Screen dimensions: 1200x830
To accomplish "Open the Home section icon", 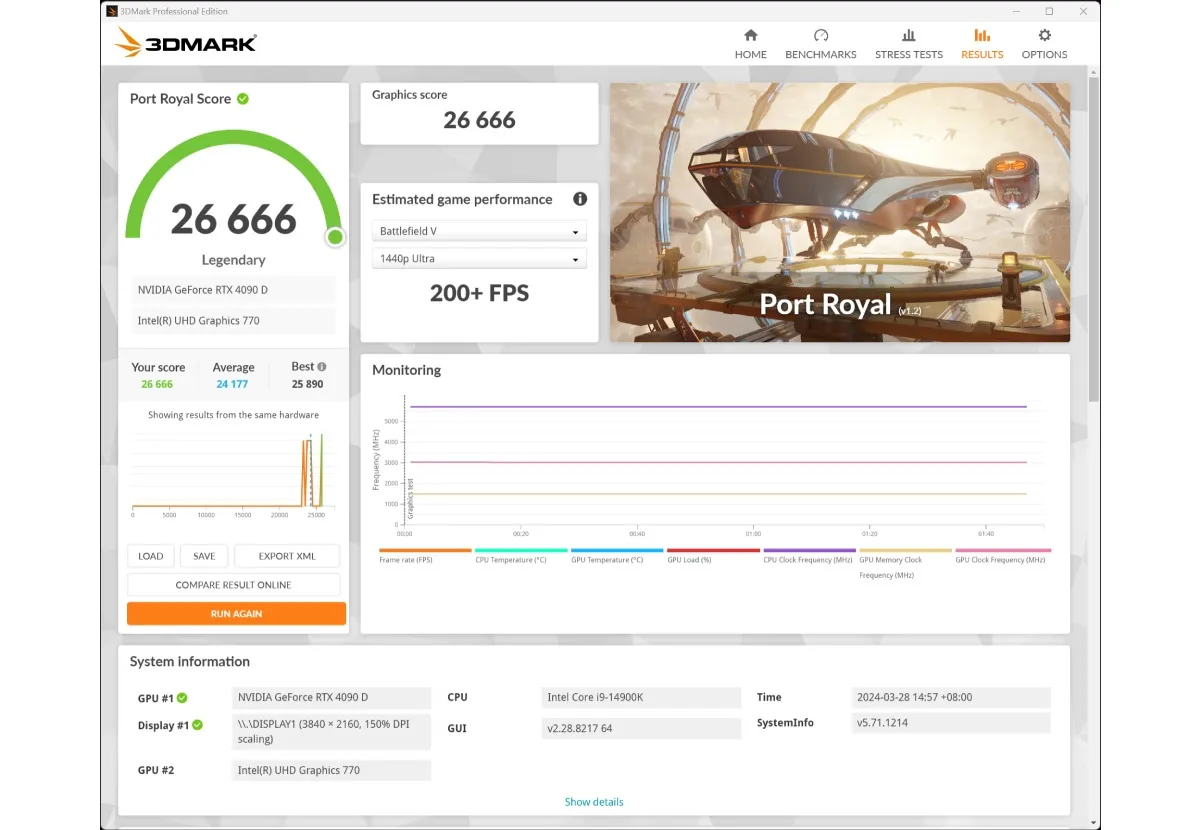I will click(x=751, y=35).
